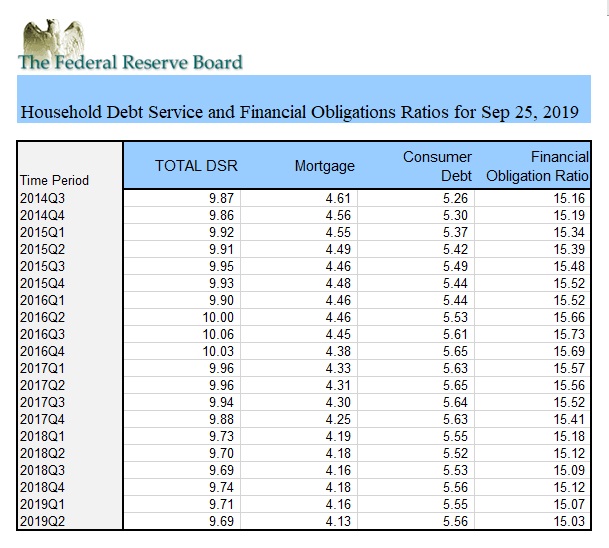Select the 2014Q3 Consumer Debt value 5.26
Viewport: 609px width, 548px height.
click(454, 199)
